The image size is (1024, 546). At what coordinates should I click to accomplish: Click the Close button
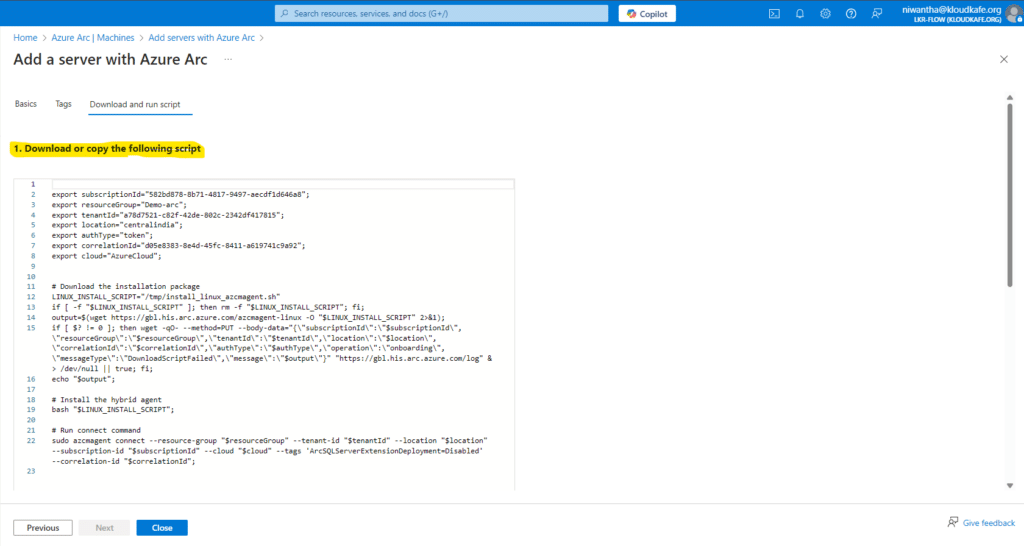pyautogui.click(x=162, y=528)
